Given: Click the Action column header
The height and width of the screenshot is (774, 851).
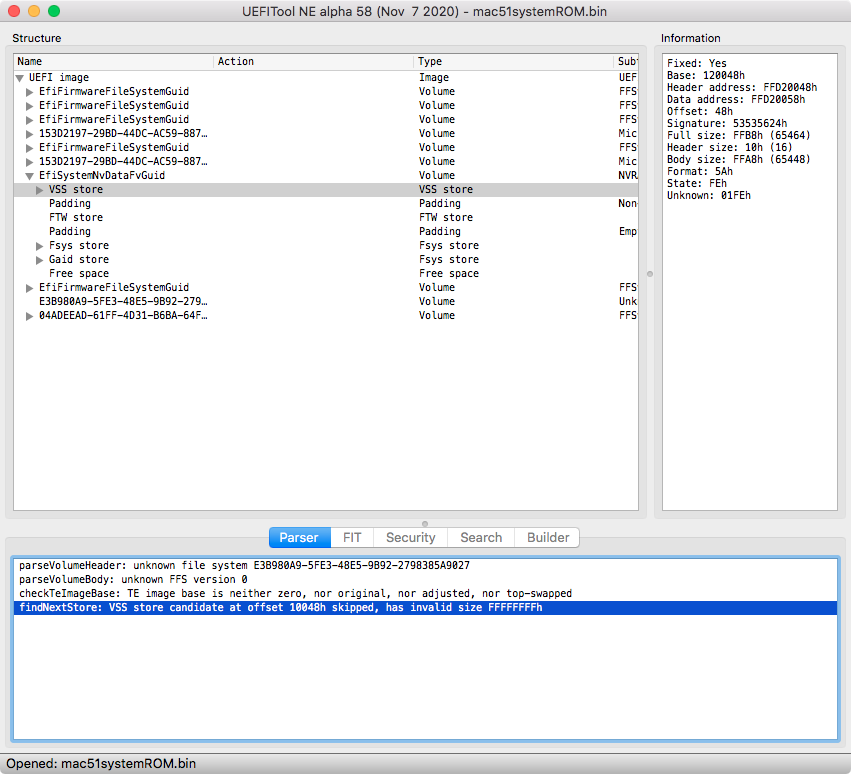Looking at the screenshot, I should 314,61.
